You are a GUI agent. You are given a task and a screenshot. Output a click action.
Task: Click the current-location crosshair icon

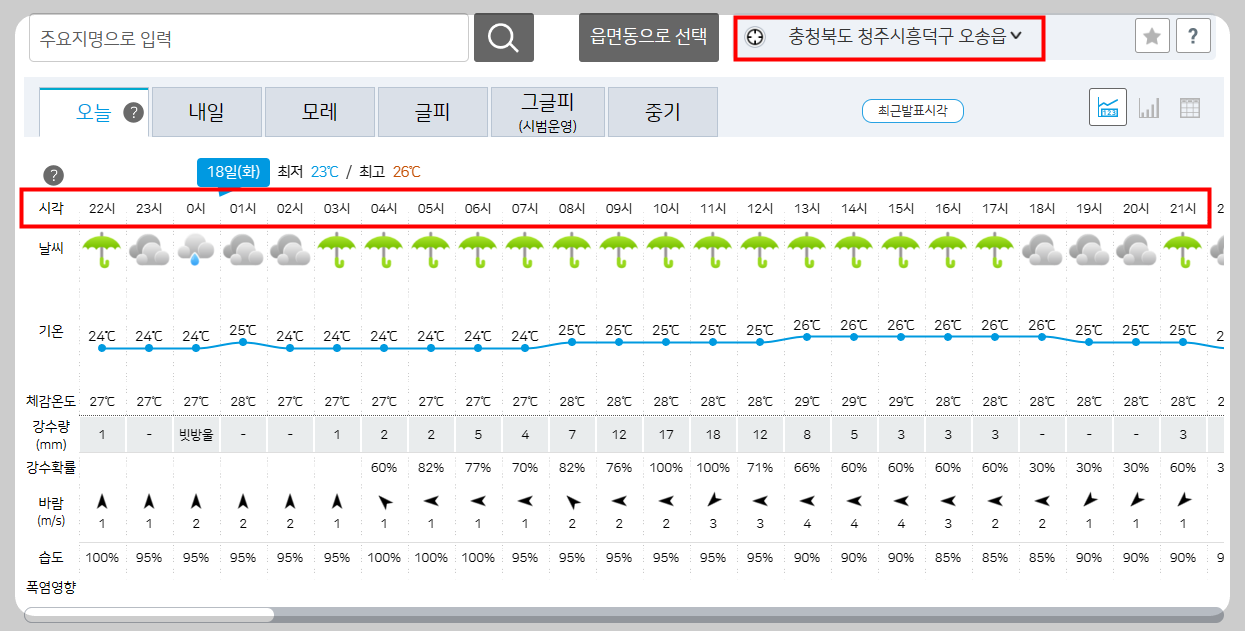tap(755, 38)
